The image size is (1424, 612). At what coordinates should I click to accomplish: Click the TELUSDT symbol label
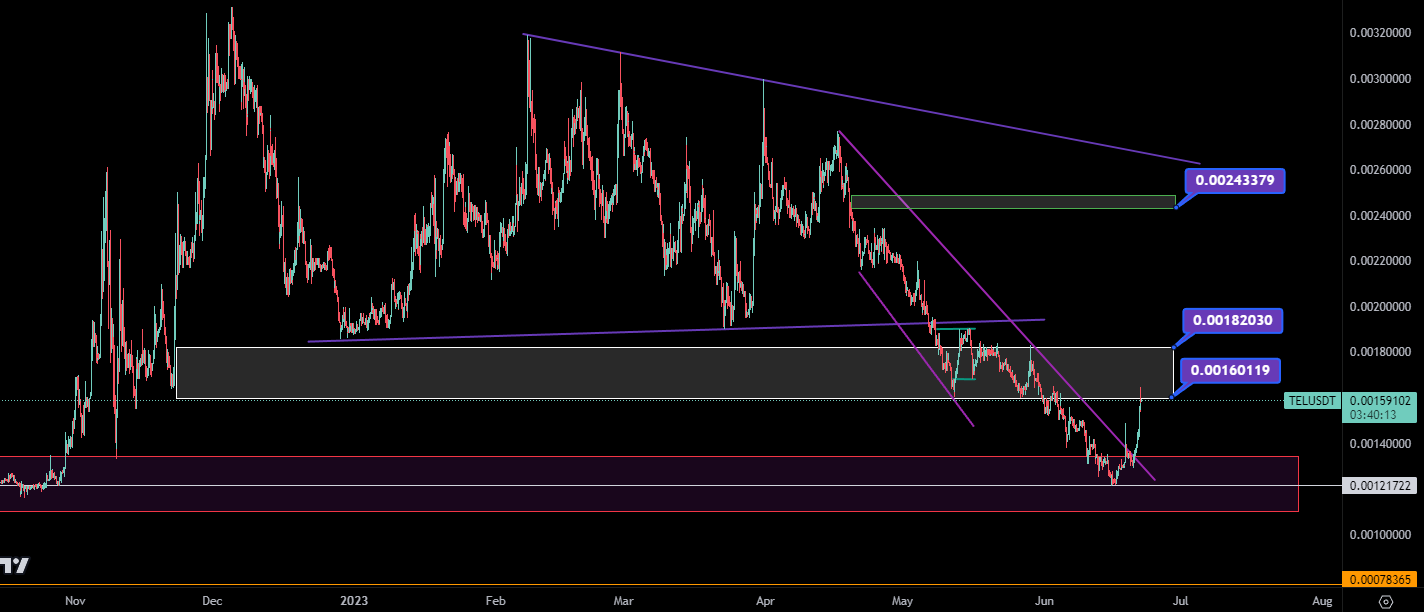coord(1312,401)
